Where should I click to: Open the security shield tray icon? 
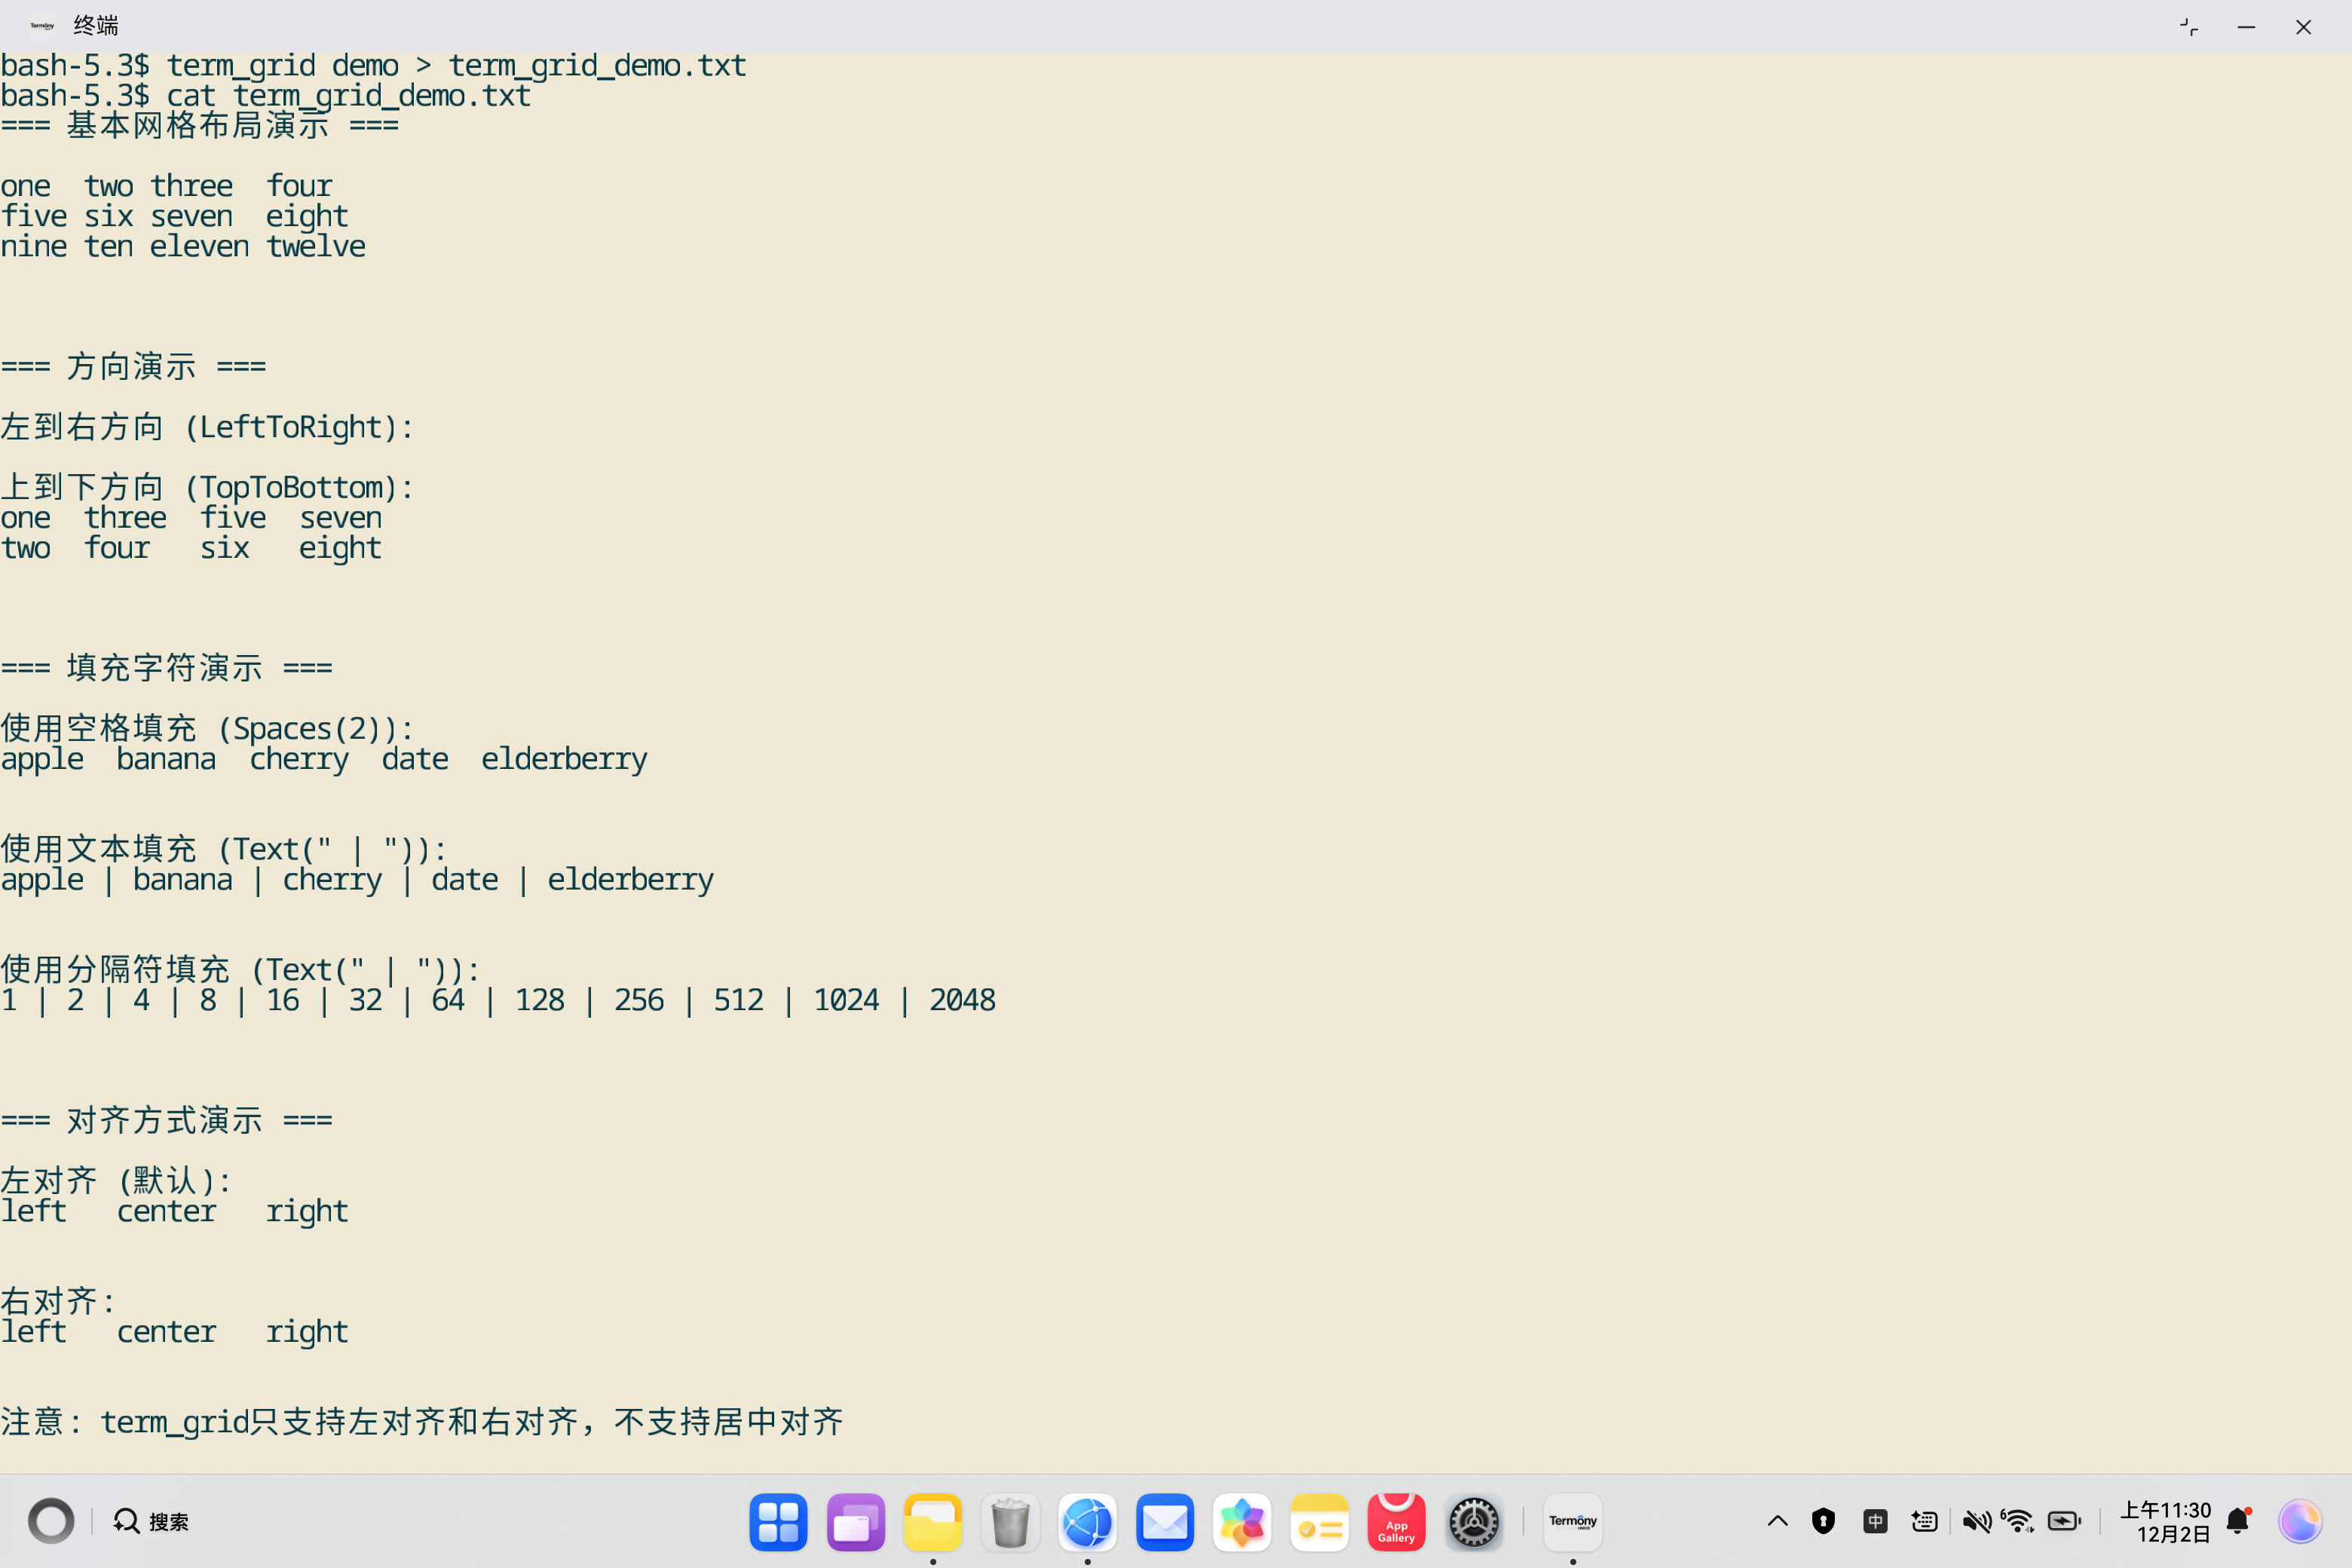[x=1823, y=1522]
